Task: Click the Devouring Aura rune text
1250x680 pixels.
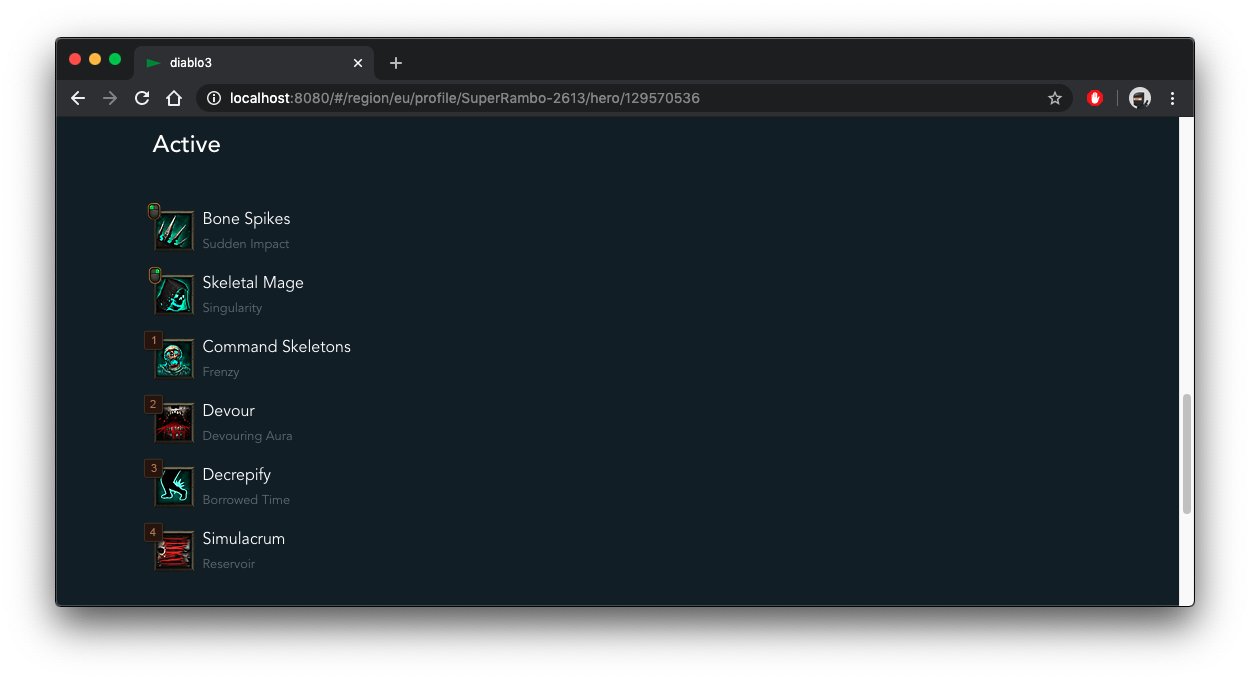Action: (x=247, y=436)
